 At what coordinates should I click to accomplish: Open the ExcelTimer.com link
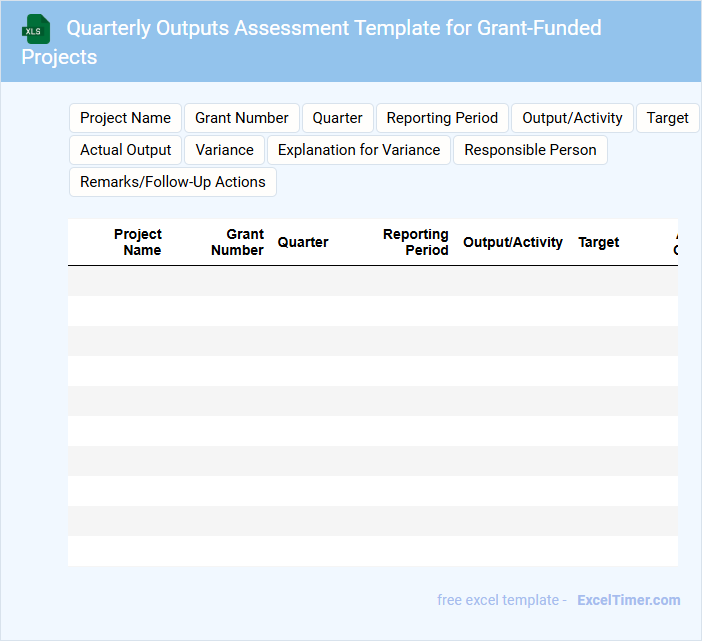[x=628, y=600]
